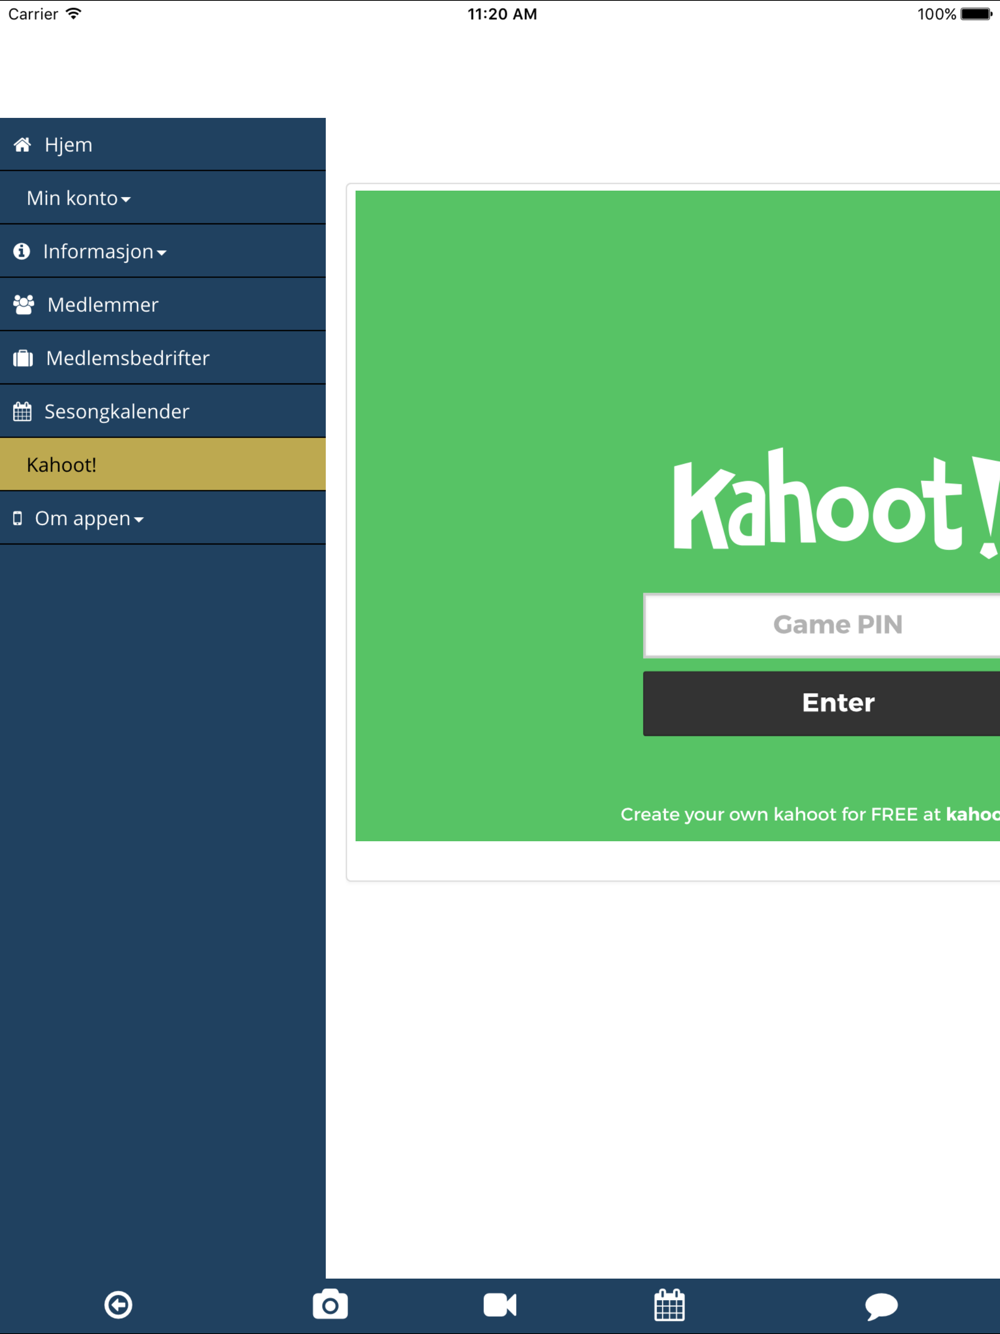
Task: Click the 'Create your own kahoot for FREE' text
Action: pyautogui.click(x=769, y=814)
